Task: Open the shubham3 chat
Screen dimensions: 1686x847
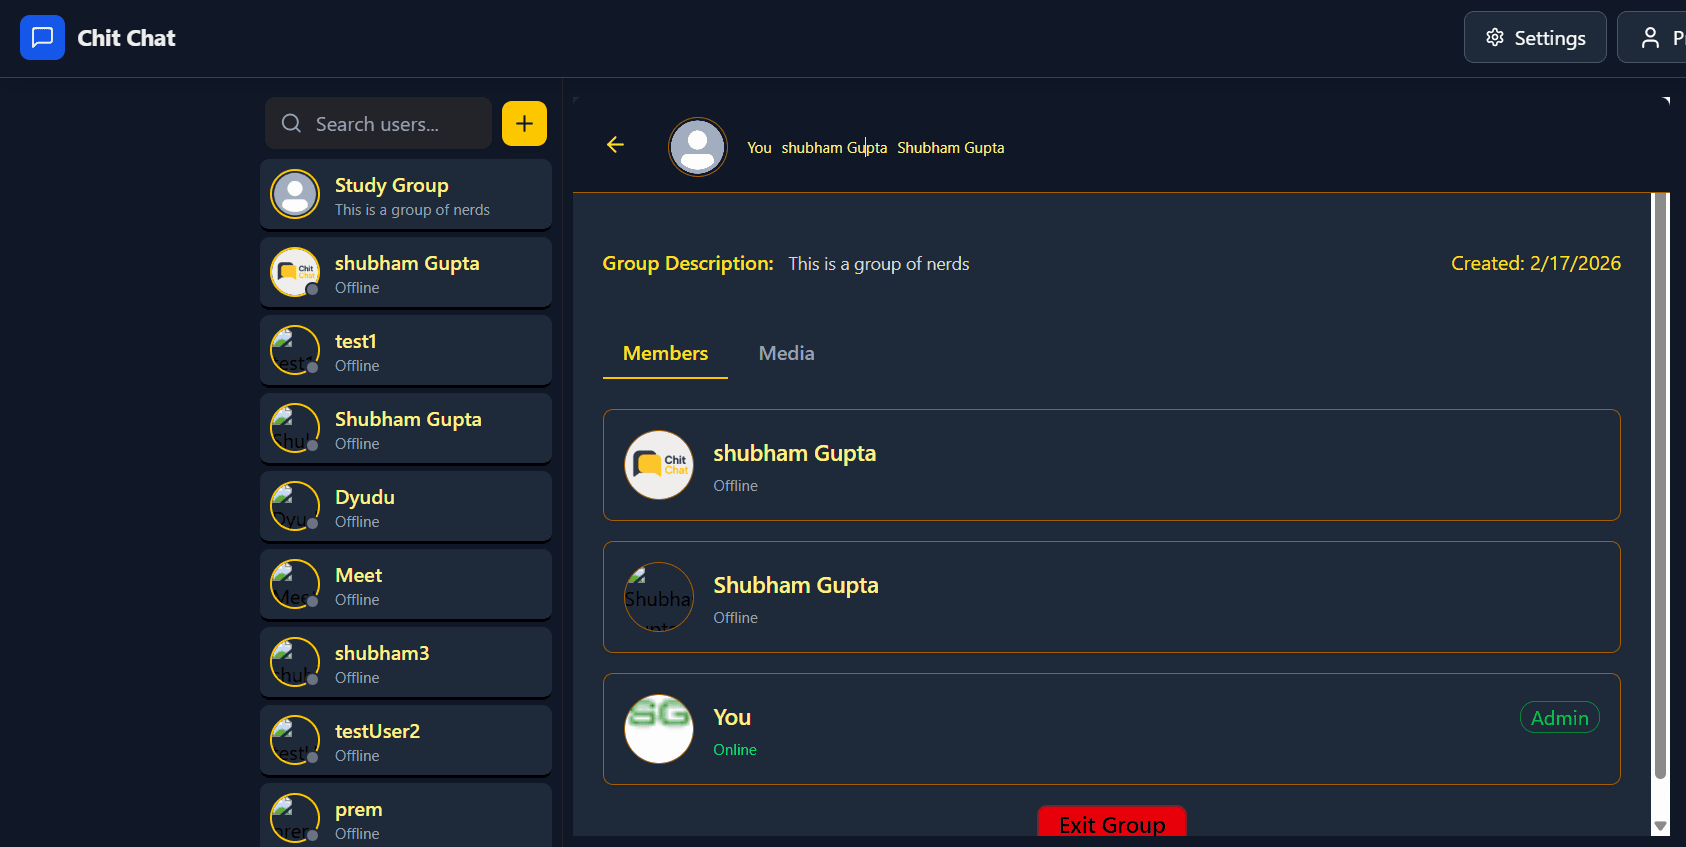Action: click(x=406, y=663)
